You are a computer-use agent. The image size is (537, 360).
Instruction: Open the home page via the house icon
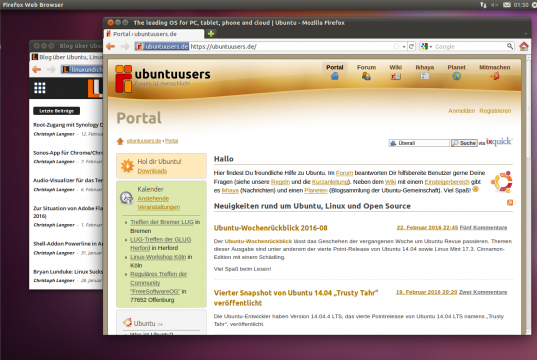524,46
